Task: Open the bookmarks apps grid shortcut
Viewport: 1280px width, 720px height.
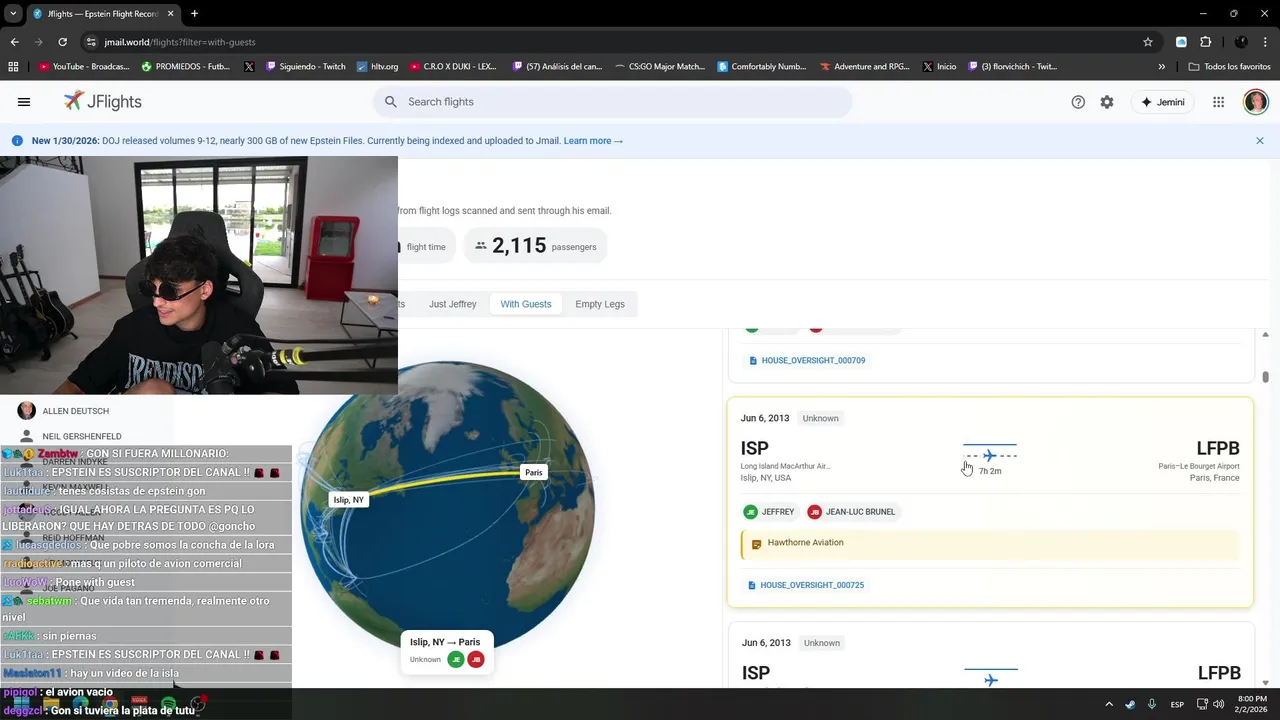Action: point(13,67)
